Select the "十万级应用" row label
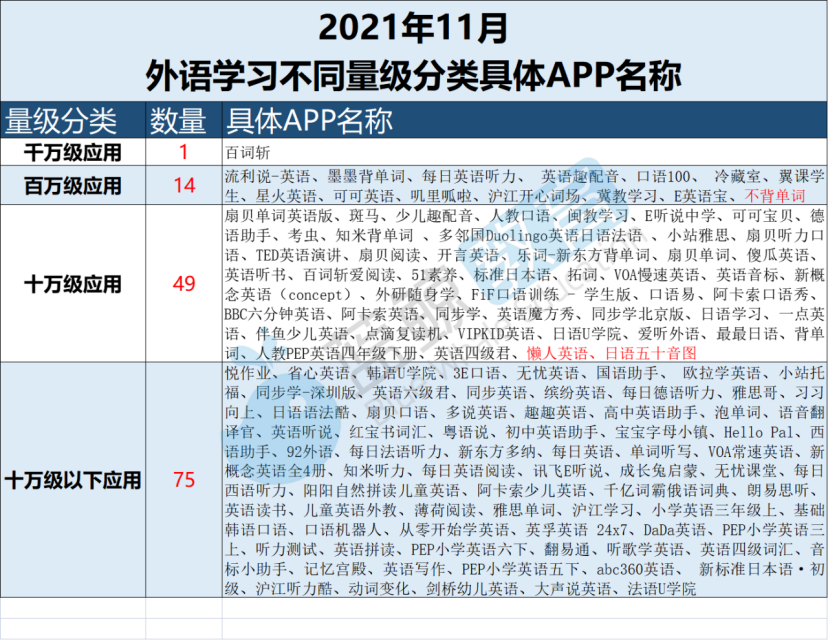This screenshot has width=828, height=641. [73, 284]
